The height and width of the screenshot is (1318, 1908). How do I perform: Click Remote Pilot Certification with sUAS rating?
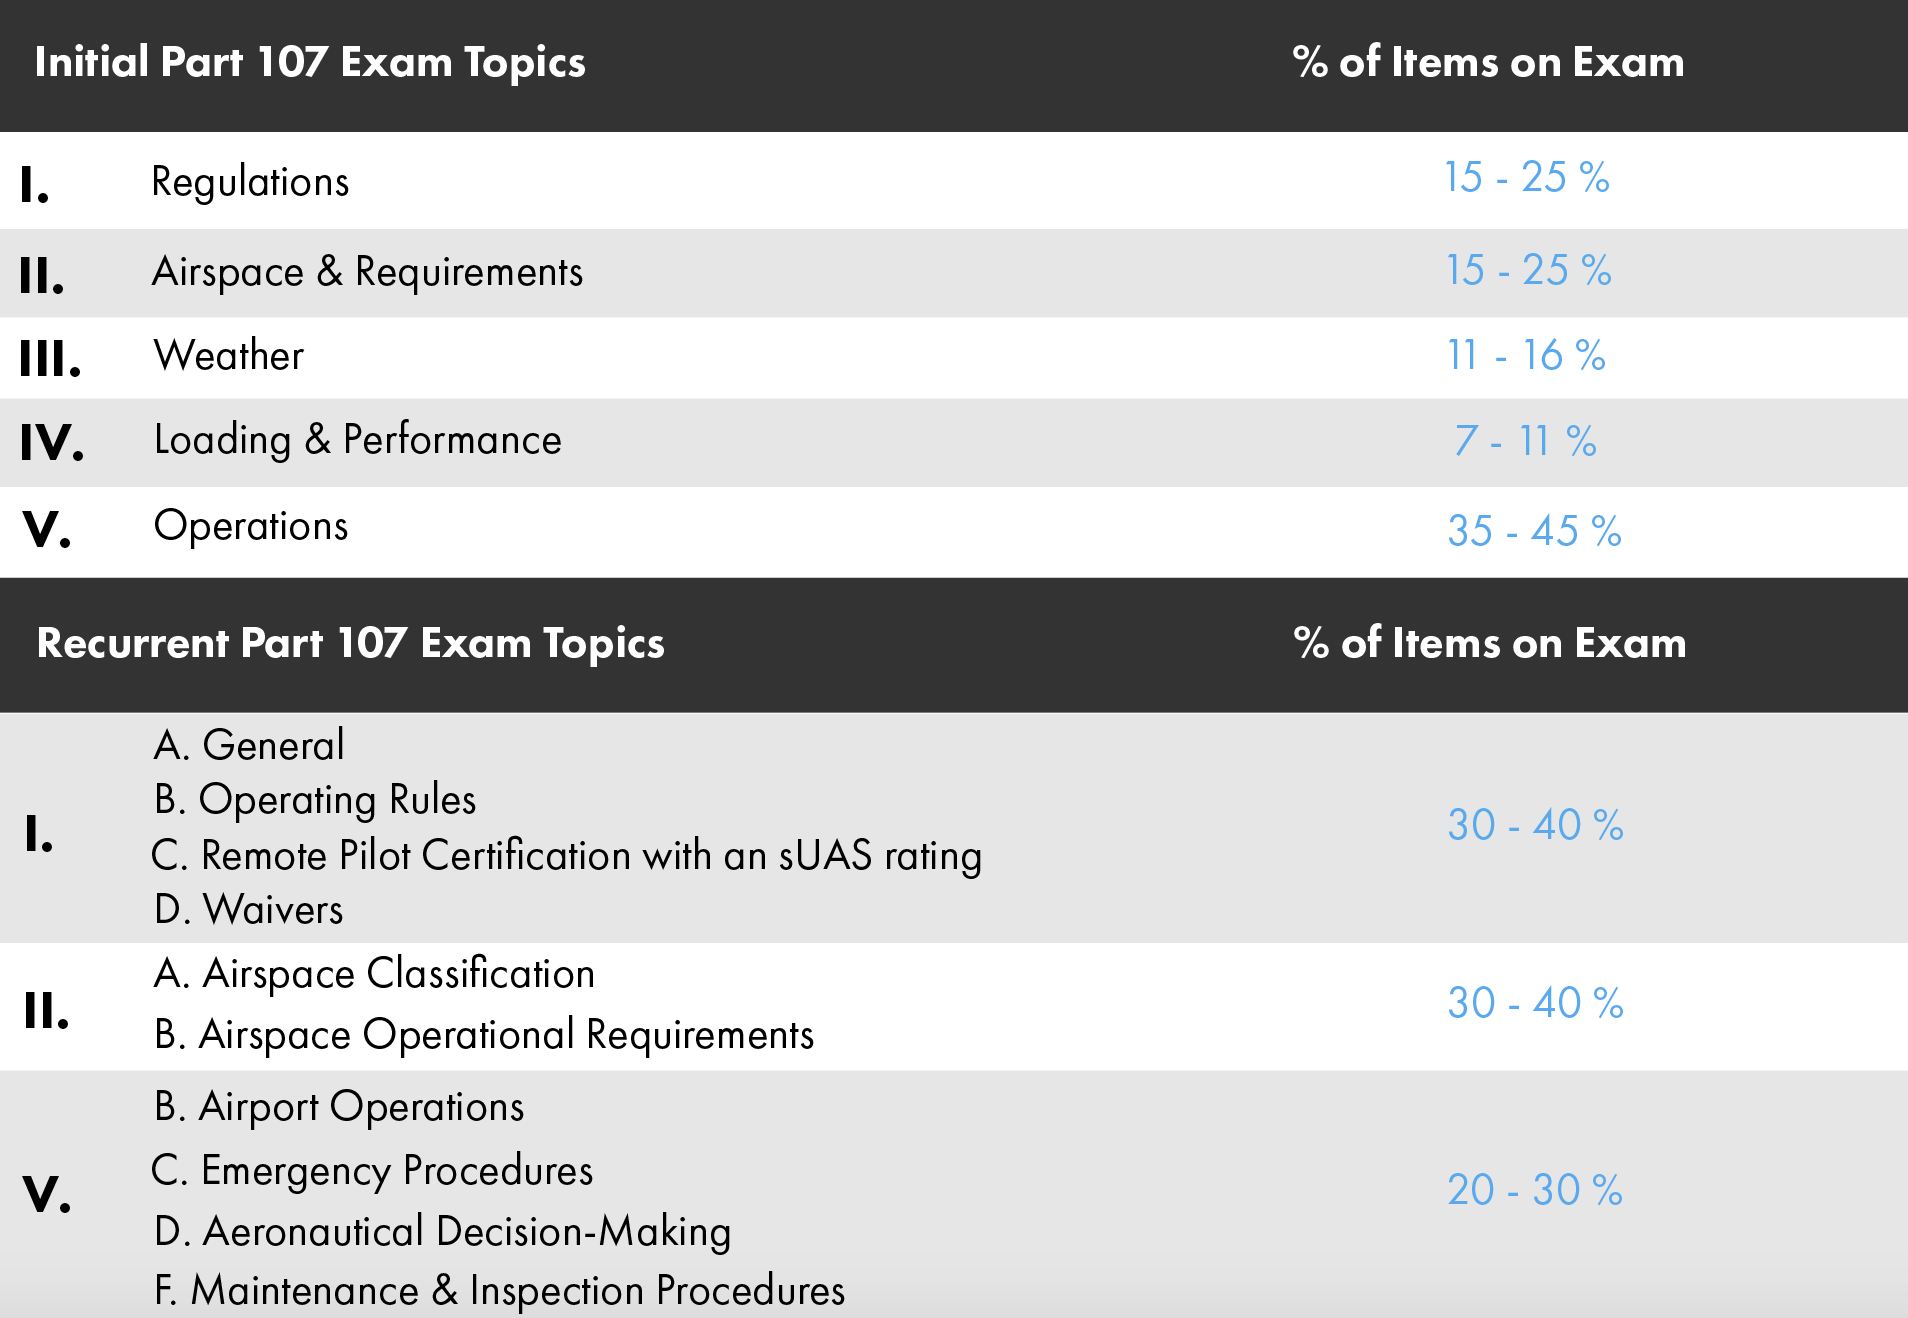pos(566,856)
